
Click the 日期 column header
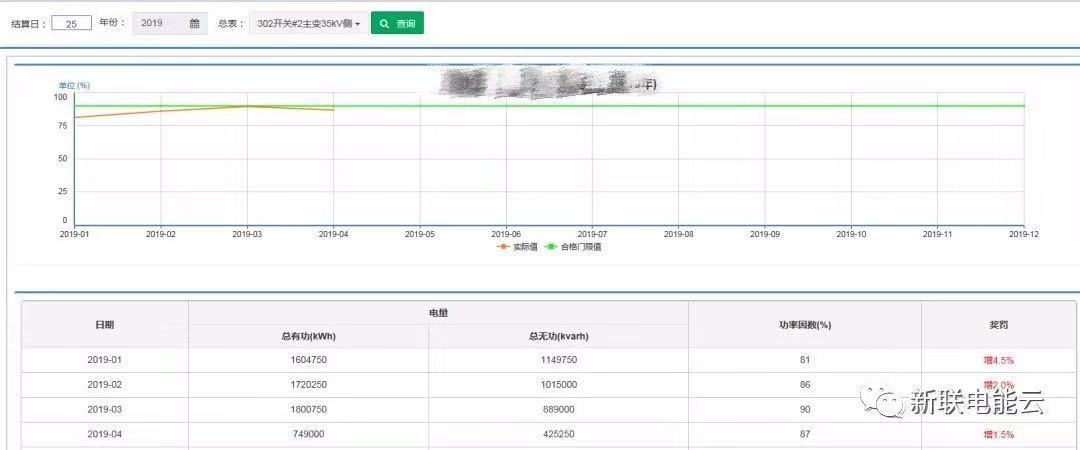click(x=105, y=325)
